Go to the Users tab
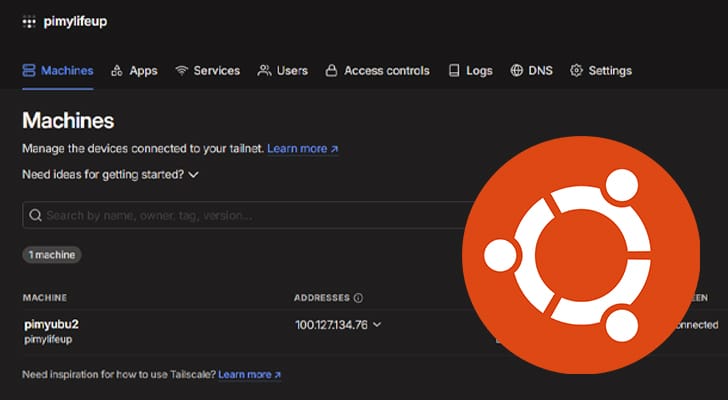The width and height of the screenshot is (728, 400). (283, 71)
